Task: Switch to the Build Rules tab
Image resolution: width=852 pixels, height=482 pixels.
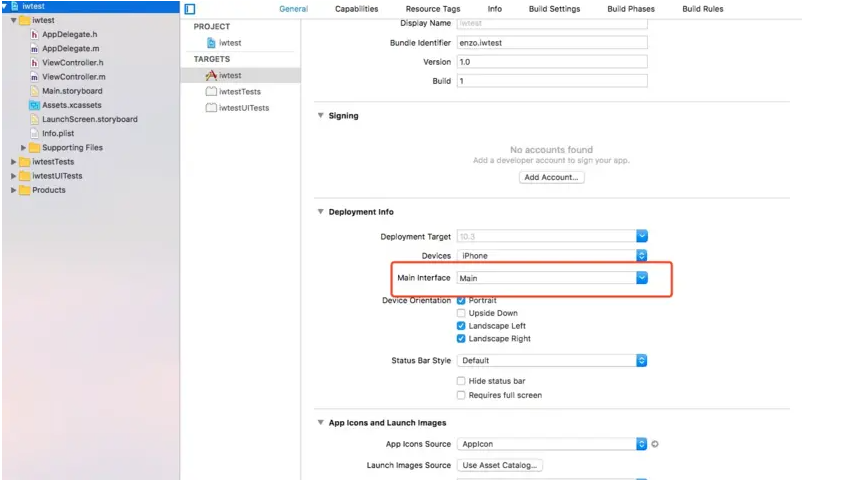Action: pos(703,9)
